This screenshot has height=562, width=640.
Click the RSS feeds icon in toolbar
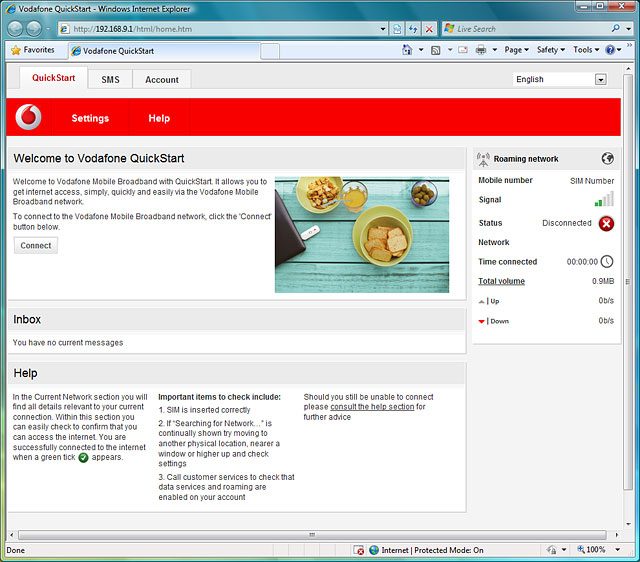[x=436, y=50]
